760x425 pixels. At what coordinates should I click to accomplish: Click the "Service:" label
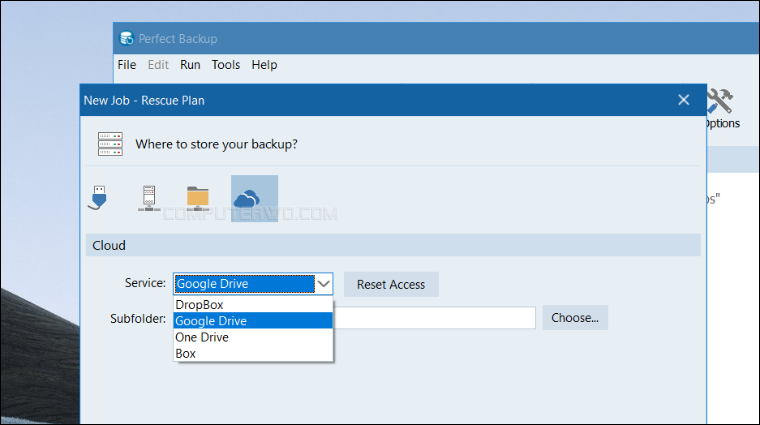145,283
